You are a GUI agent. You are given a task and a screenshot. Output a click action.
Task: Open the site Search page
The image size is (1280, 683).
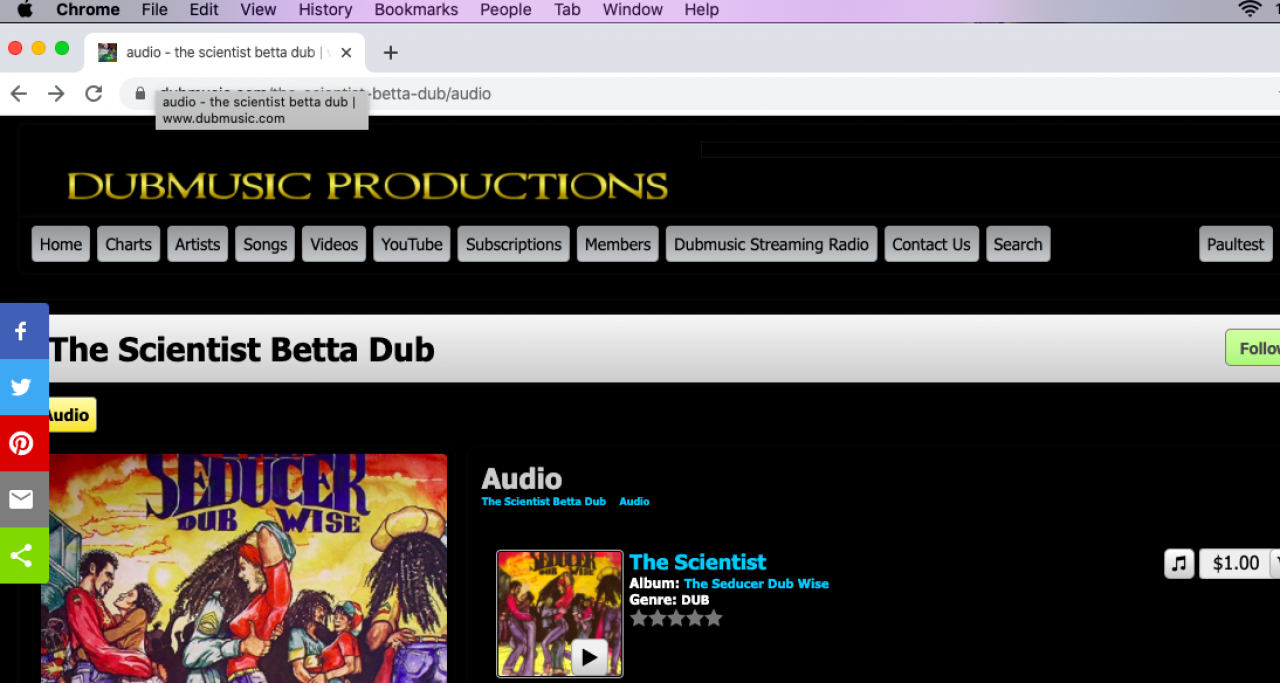1018,244
